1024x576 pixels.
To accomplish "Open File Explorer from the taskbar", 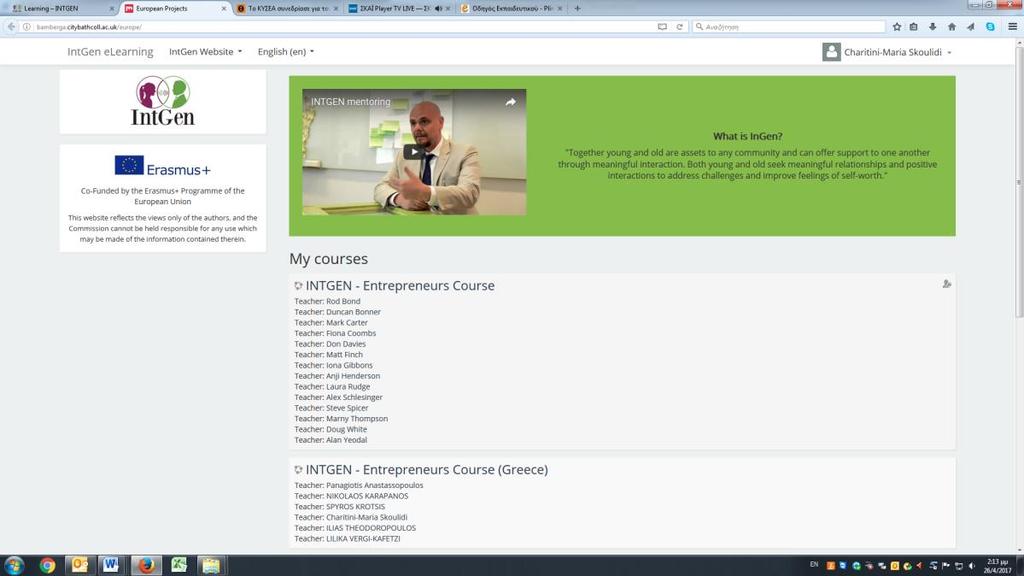I will click(210, 565).
